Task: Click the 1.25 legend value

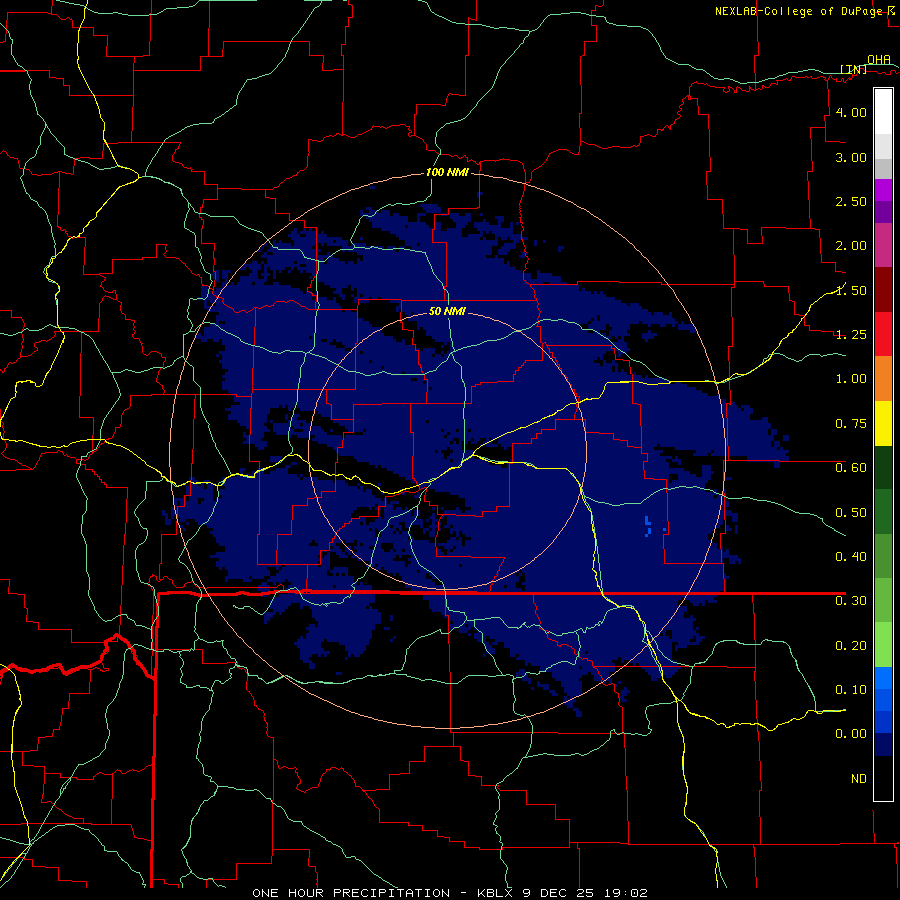Action: pyautogui.click(x=851, y=335)
